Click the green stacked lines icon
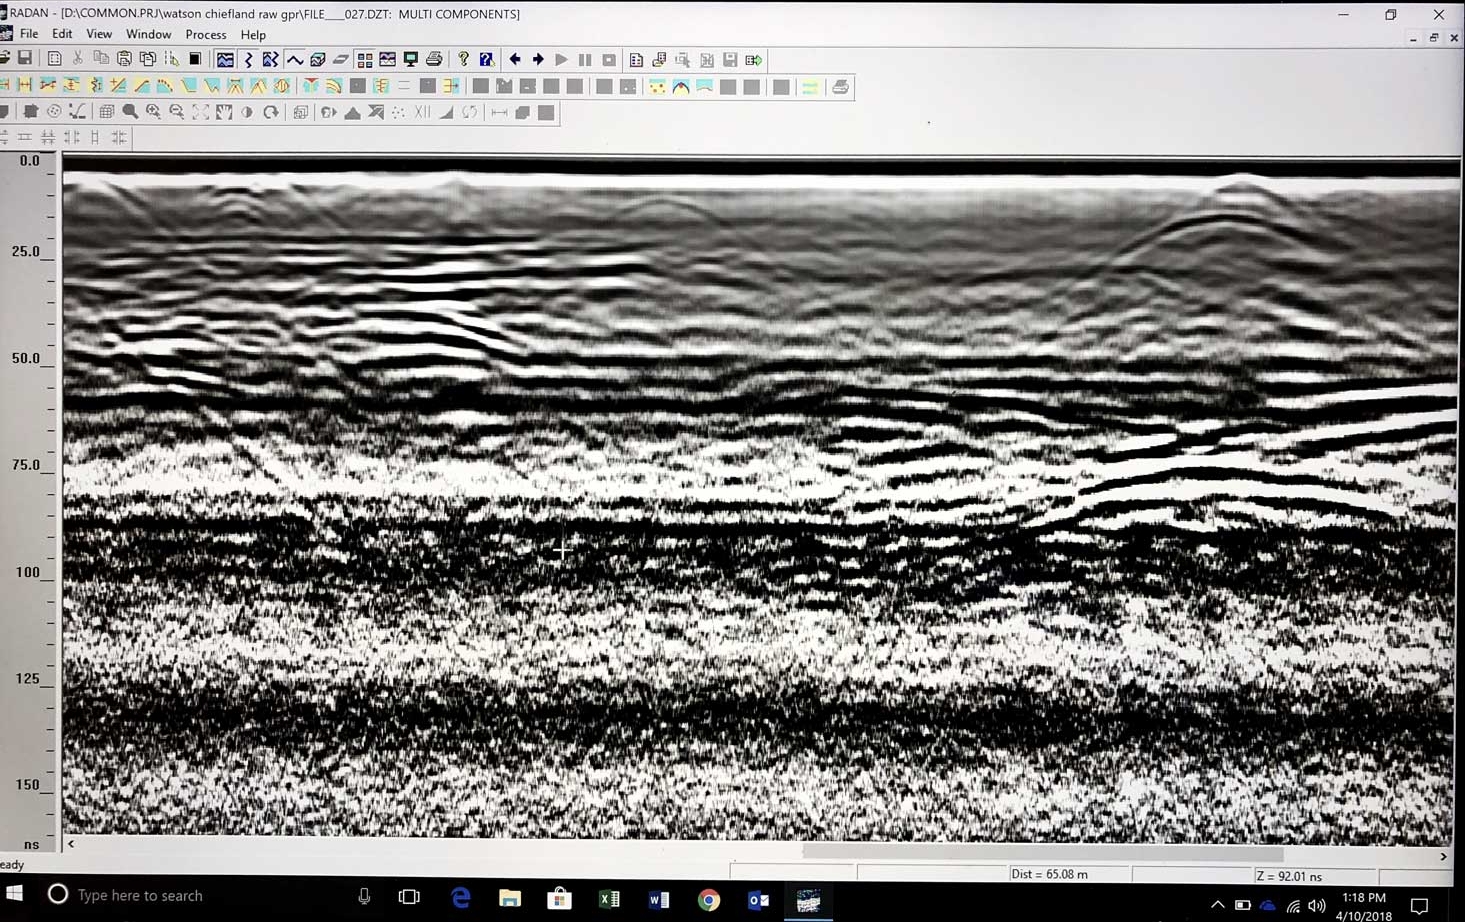1465x922 pixels. 810,87
